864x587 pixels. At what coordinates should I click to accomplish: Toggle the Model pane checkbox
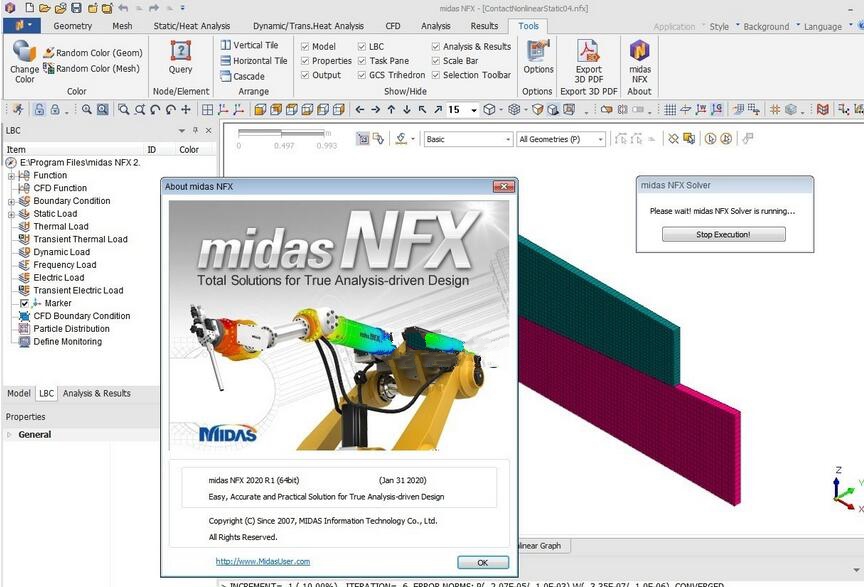305,46
